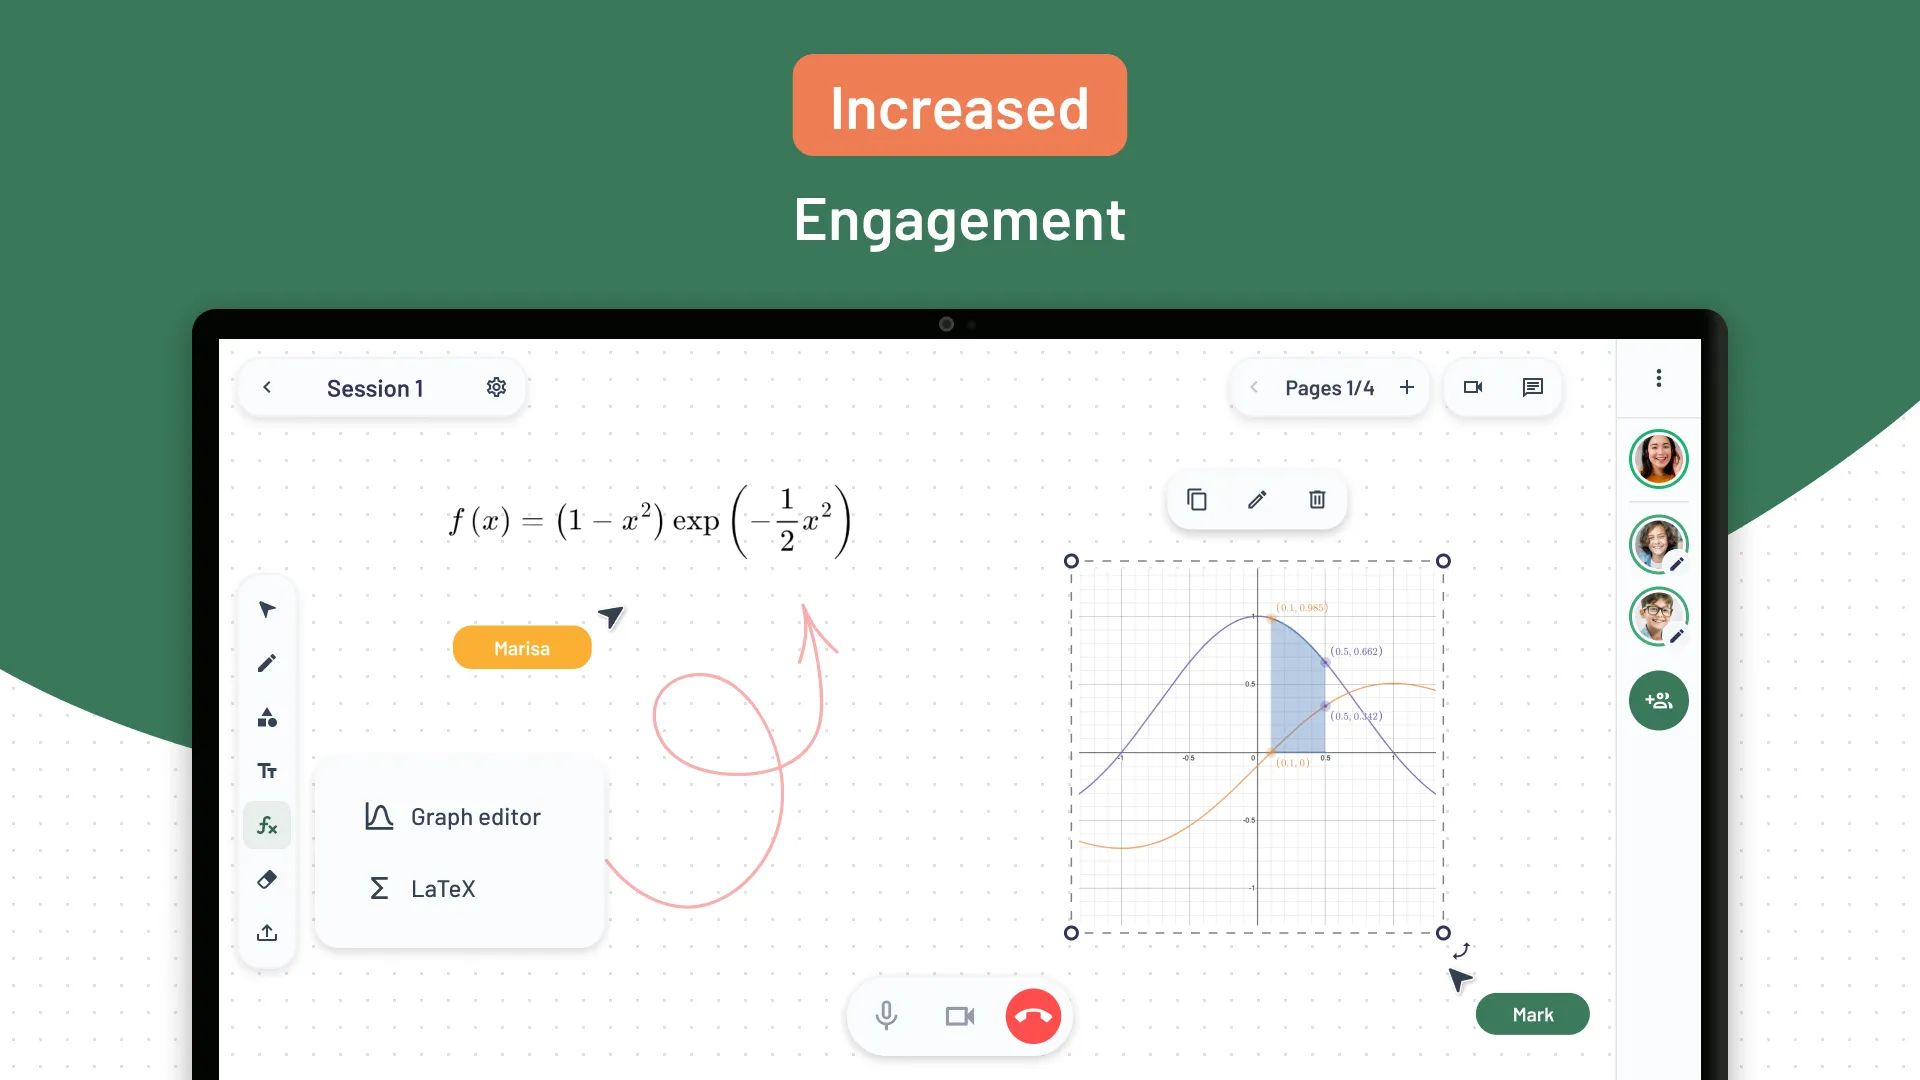Screen dimensions: 1920x1080
Task: Click the copy button on graph
Action: click(1197, 500)
